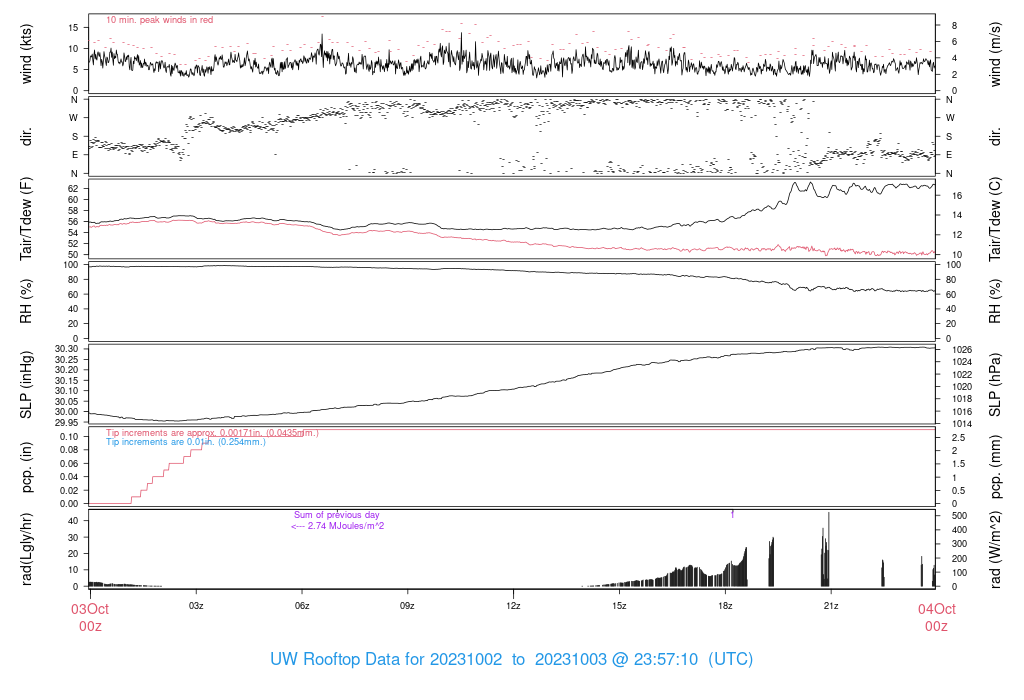The width and height of the screenshot is (1024, 700).
Task: Click the '21z' time axis label
Action: click(831, 606)
